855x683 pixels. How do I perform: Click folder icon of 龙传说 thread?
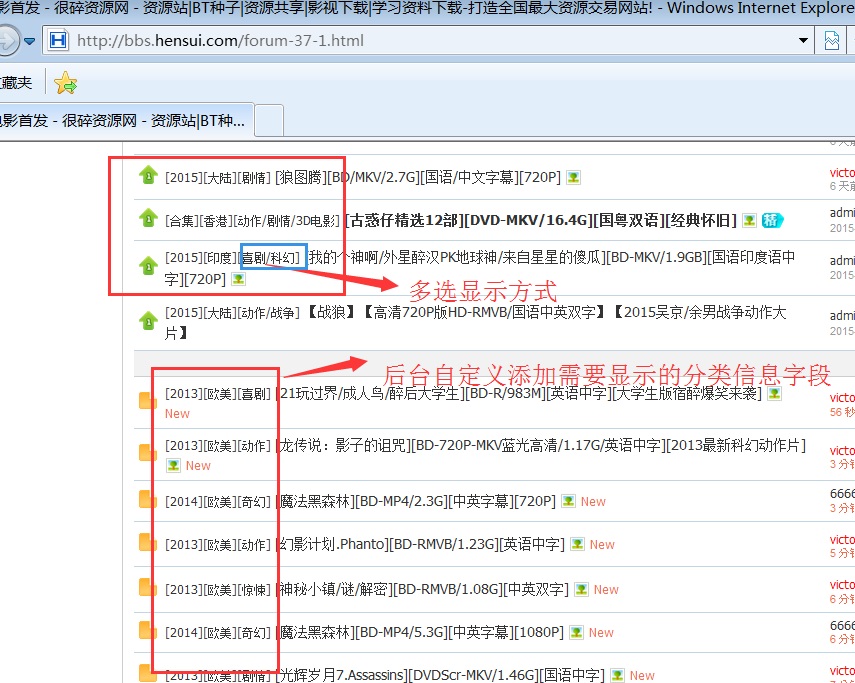147,453
